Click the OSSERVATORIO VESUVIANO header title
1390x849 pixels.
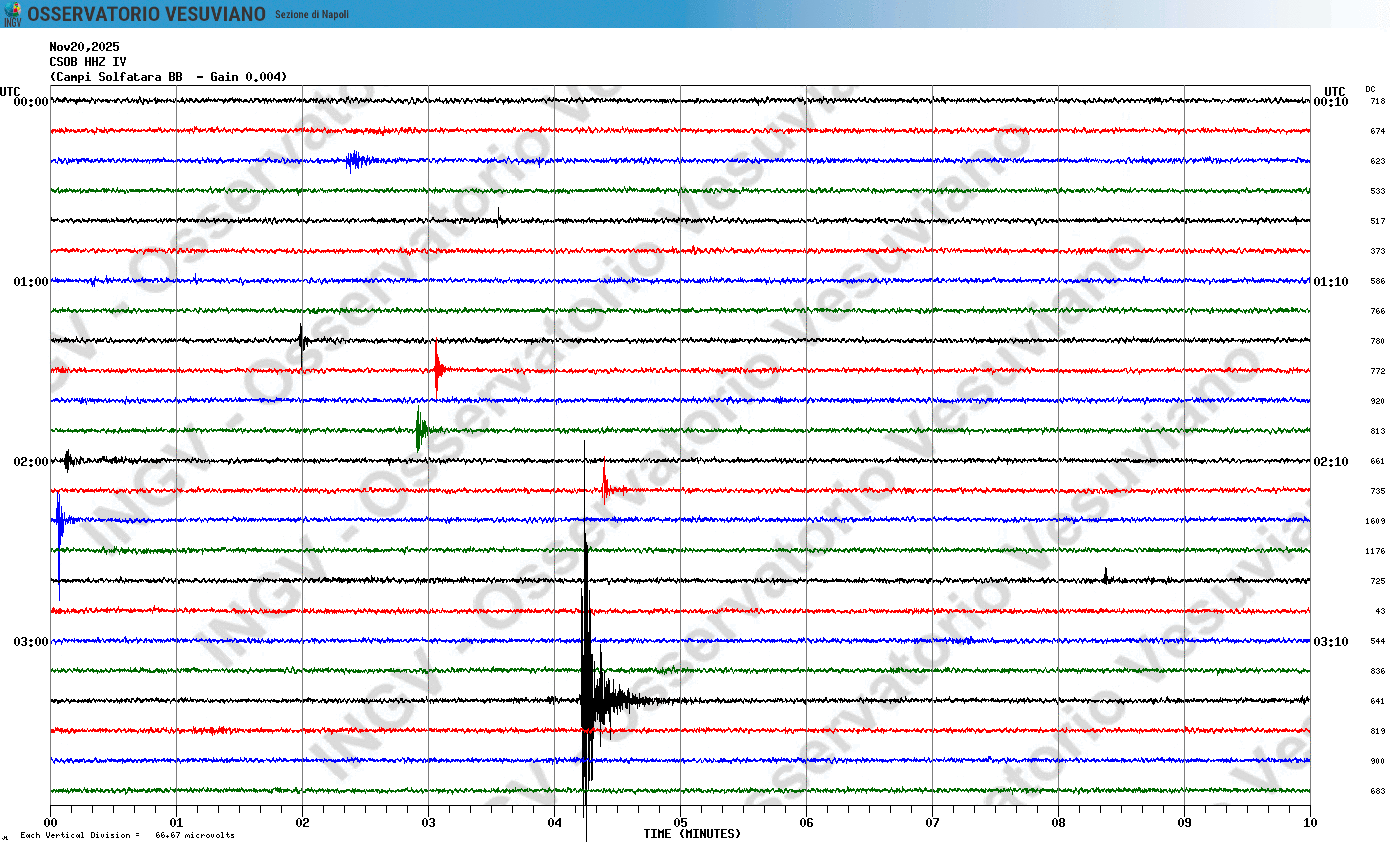pyautogui.click(x=146, y=14)
